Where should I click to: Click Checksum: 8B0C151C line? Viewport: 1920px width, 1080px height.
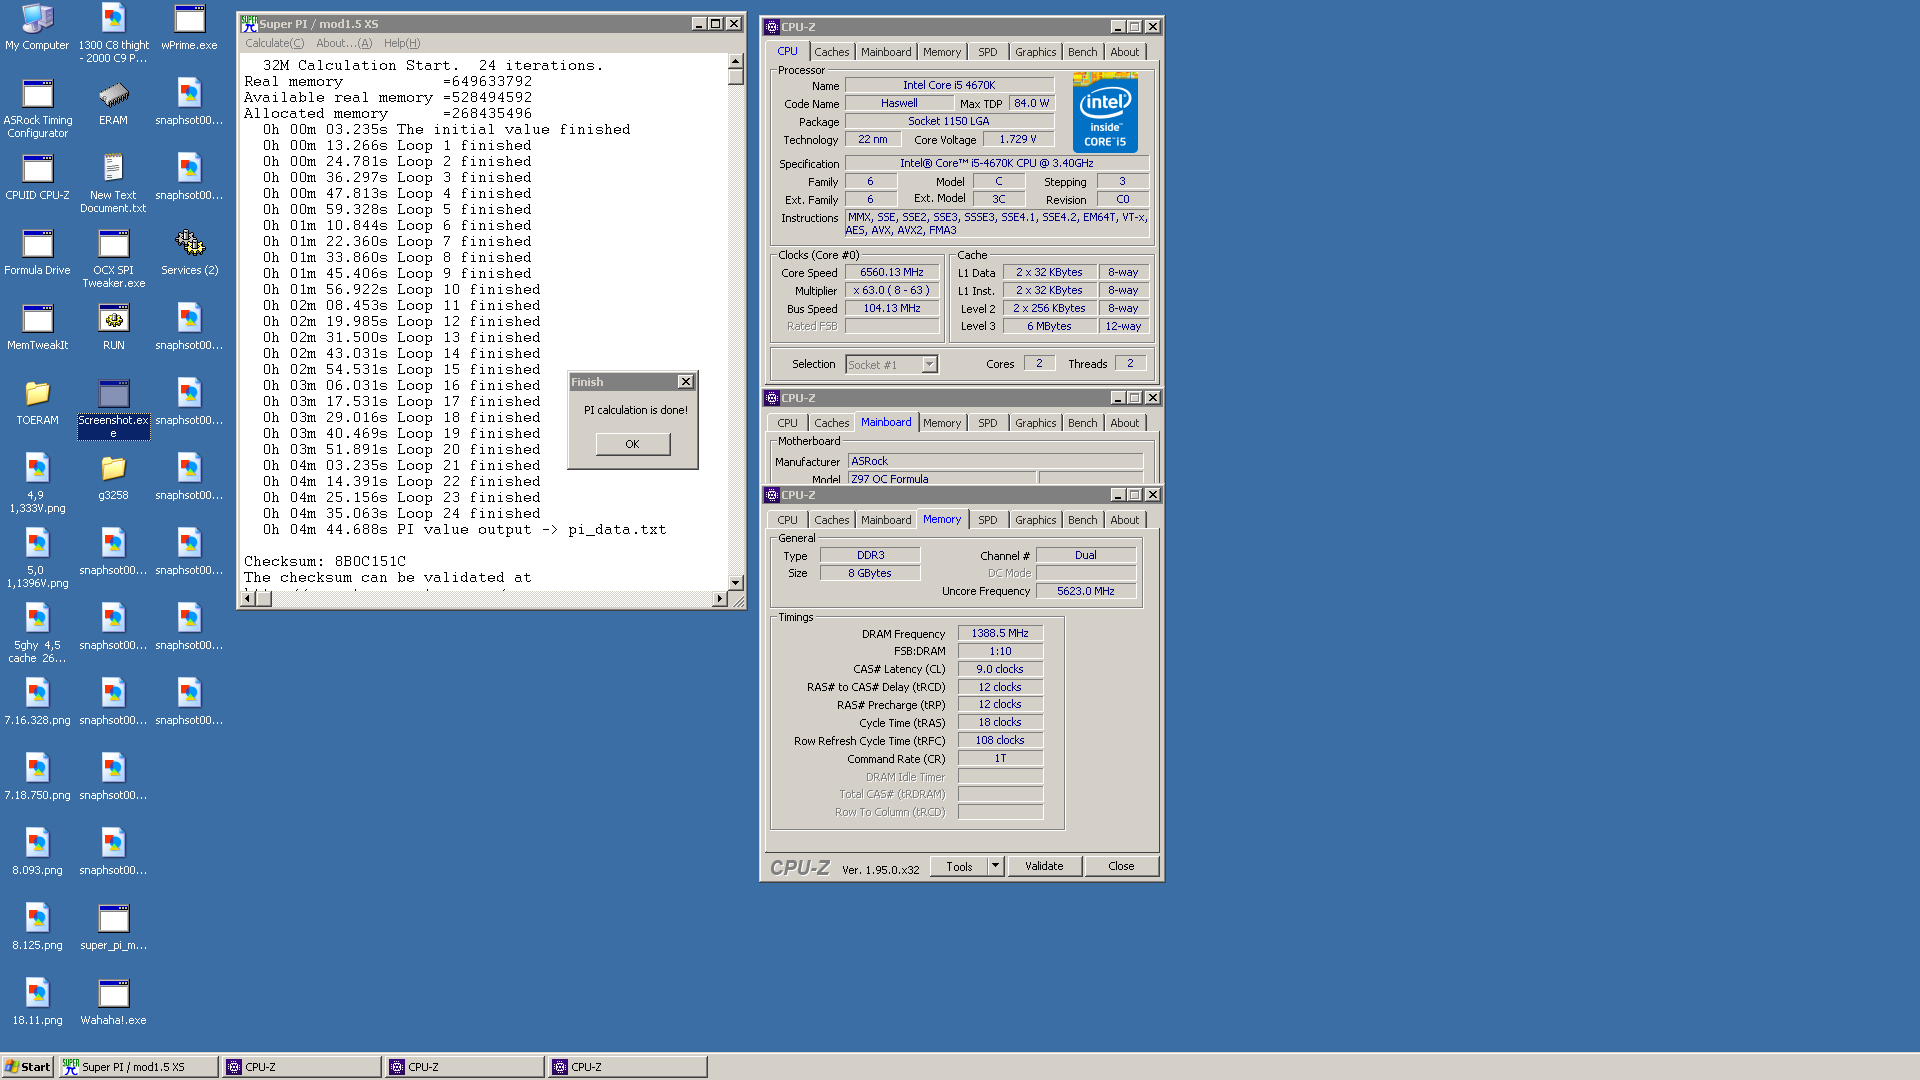325,562
